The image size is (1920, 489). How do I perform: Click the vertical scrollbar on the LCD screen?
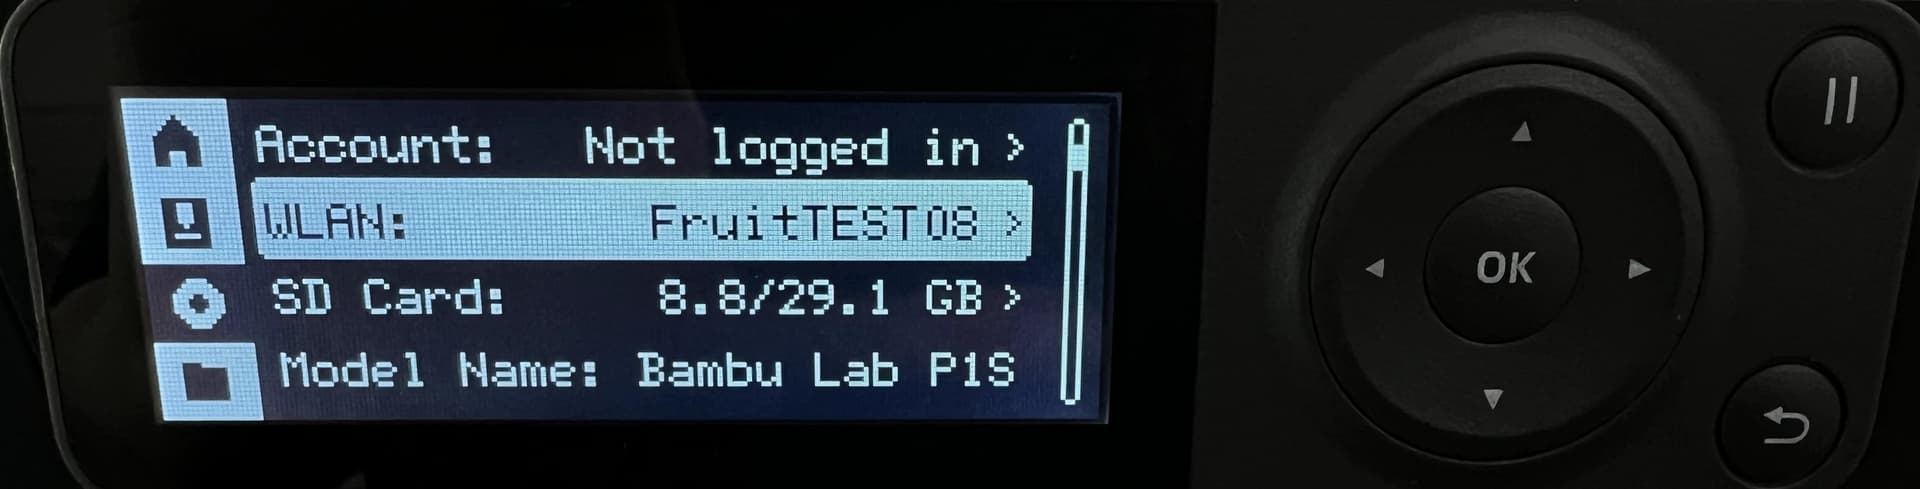click(1075, 262)
